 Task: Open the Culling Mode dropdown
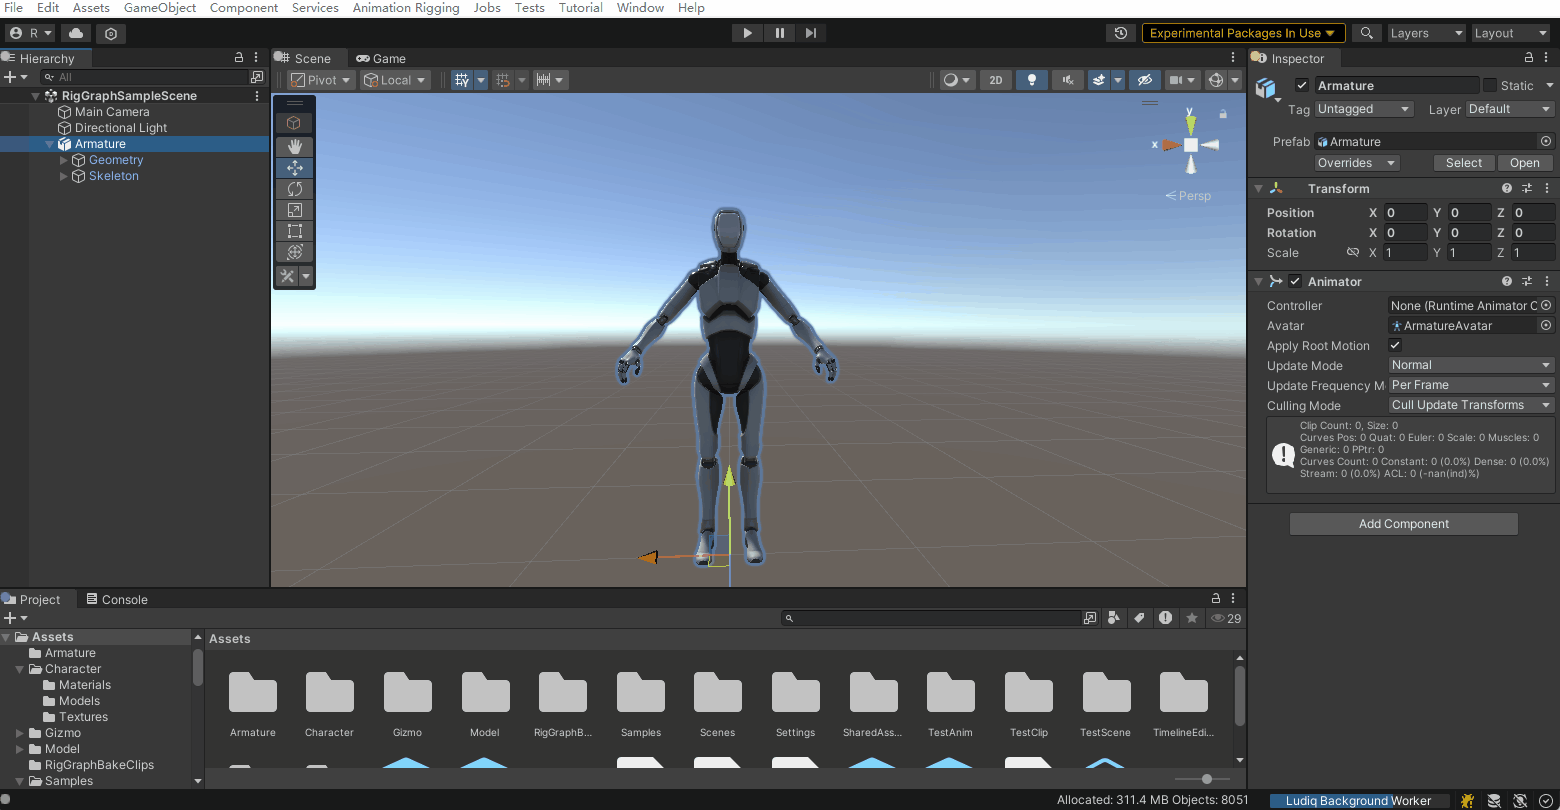point(1470,405)
